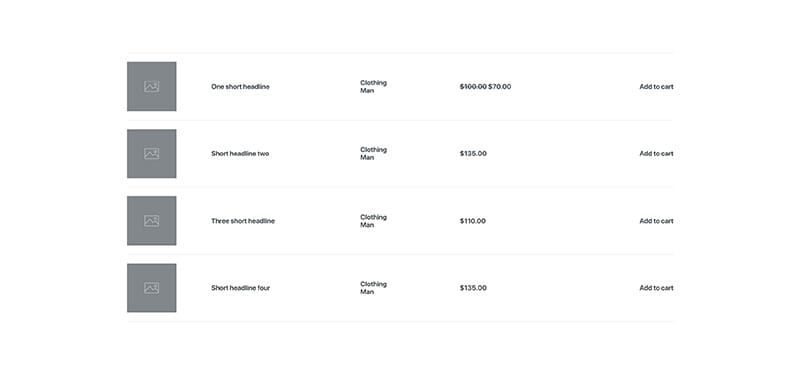Click the struck-through $100.00 original price
The image size is (800, 374).
click(x=473, y=87)
